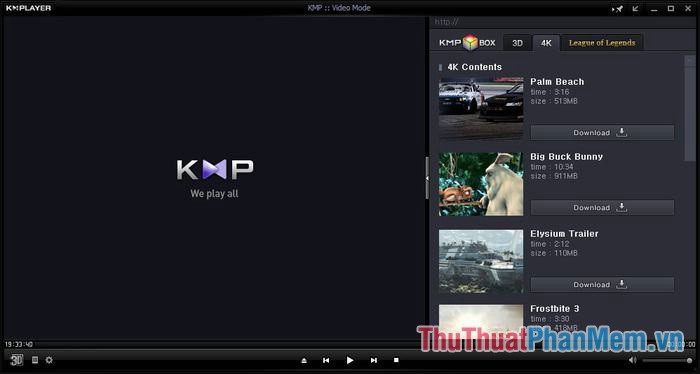Screen dimensions: 700x374
Task: Collapse the side panel with the divider arrow
Action: [427, 178]
